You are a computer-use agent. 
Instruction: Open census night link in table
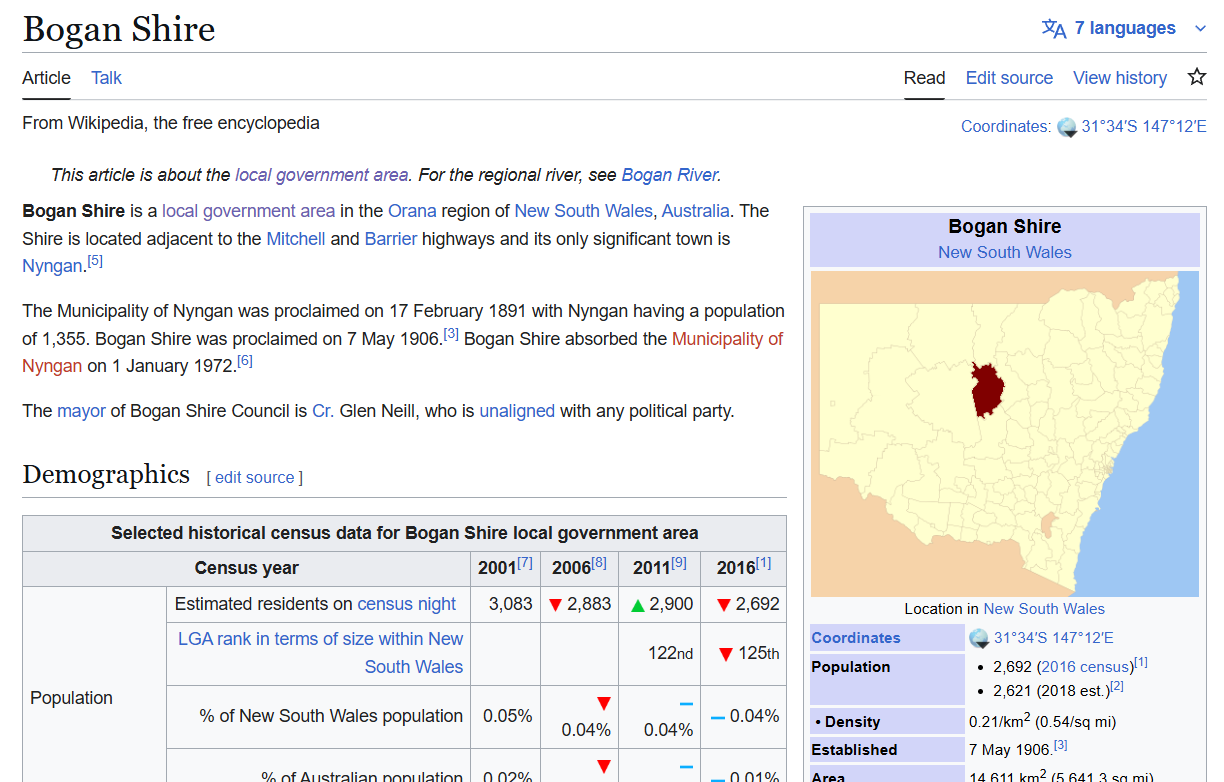406,604
